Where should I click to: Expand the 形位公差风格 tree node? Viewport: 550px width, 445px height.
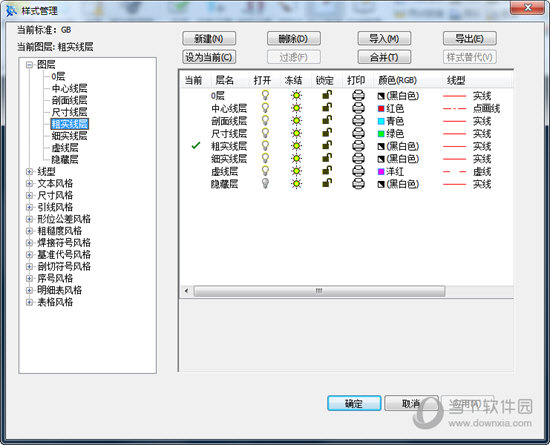pos(29,219)
